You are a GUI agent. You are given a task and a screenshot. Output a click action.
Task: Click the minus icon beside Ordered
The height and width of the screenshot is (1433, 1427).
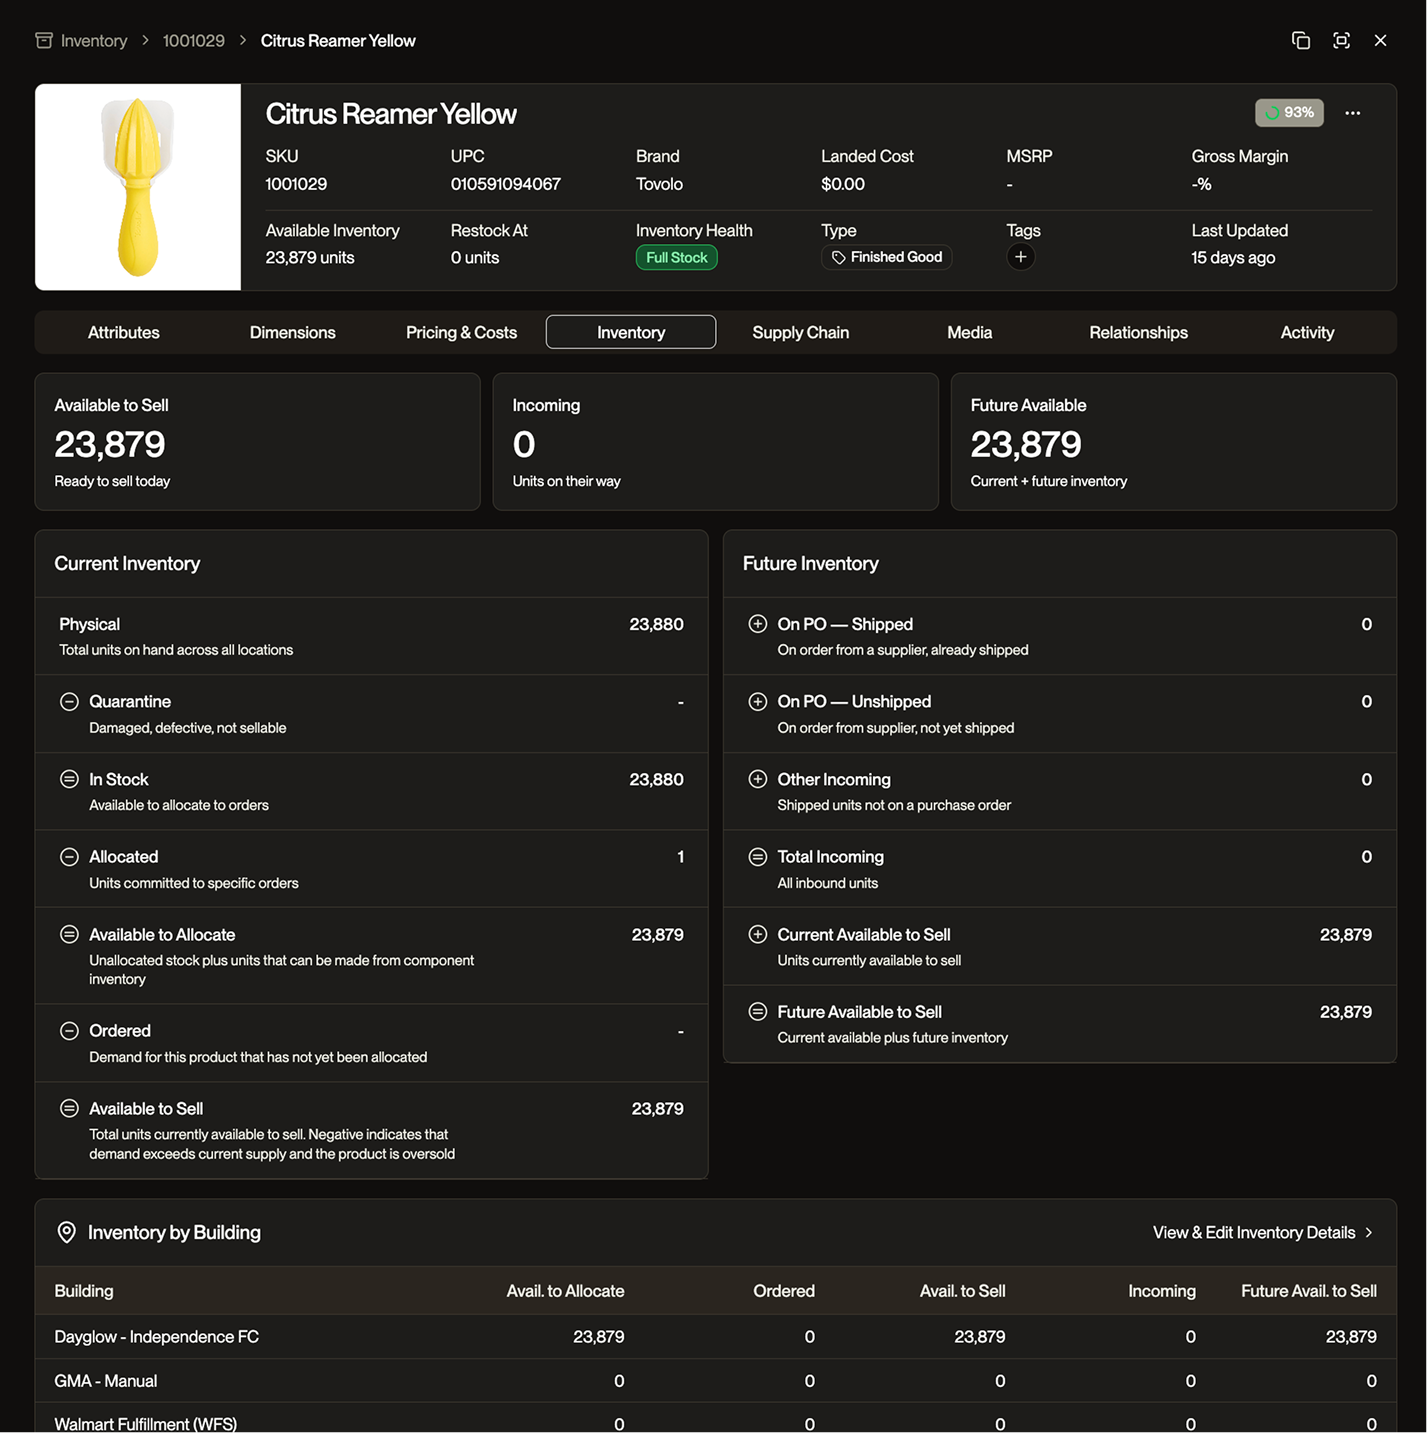click(x=69, y=1031)
